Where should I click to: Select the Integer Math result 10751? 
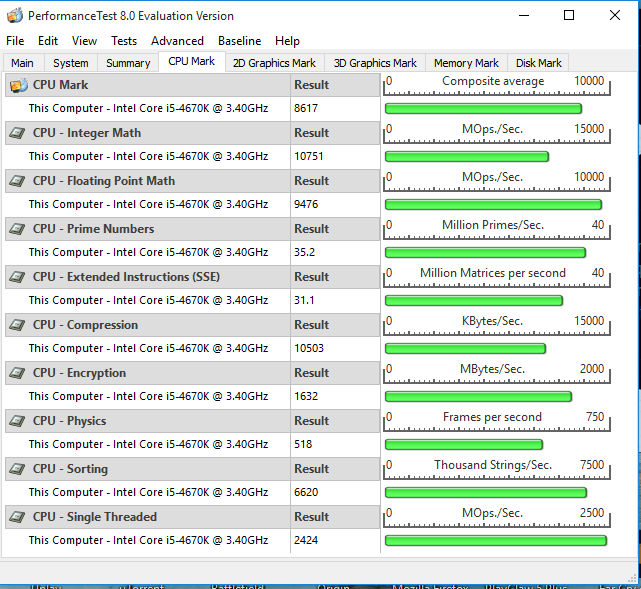[x=309, y=156]
